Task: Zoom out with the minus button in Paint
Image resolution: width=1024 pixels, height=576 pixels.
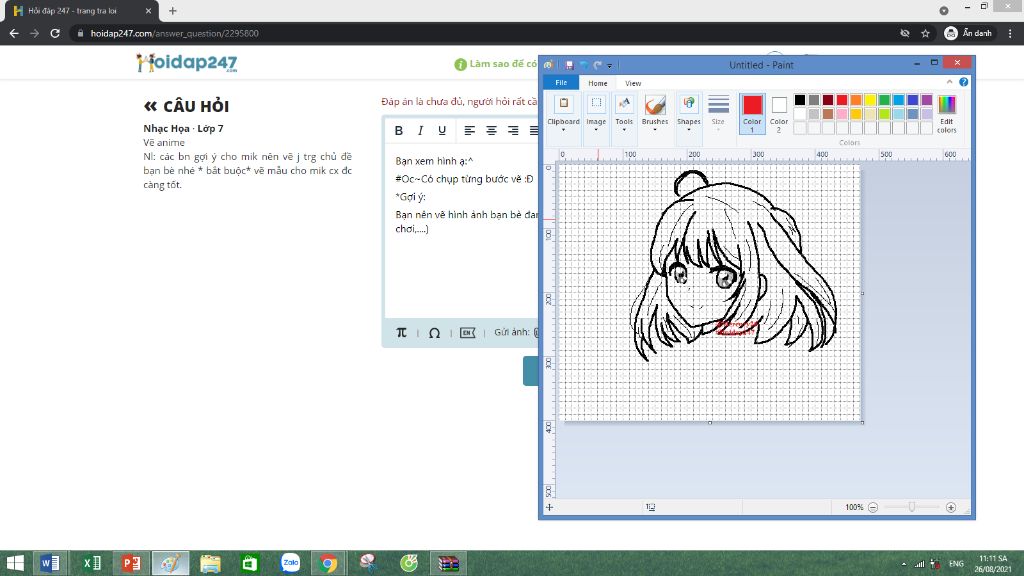Action: tap(873, 507)
